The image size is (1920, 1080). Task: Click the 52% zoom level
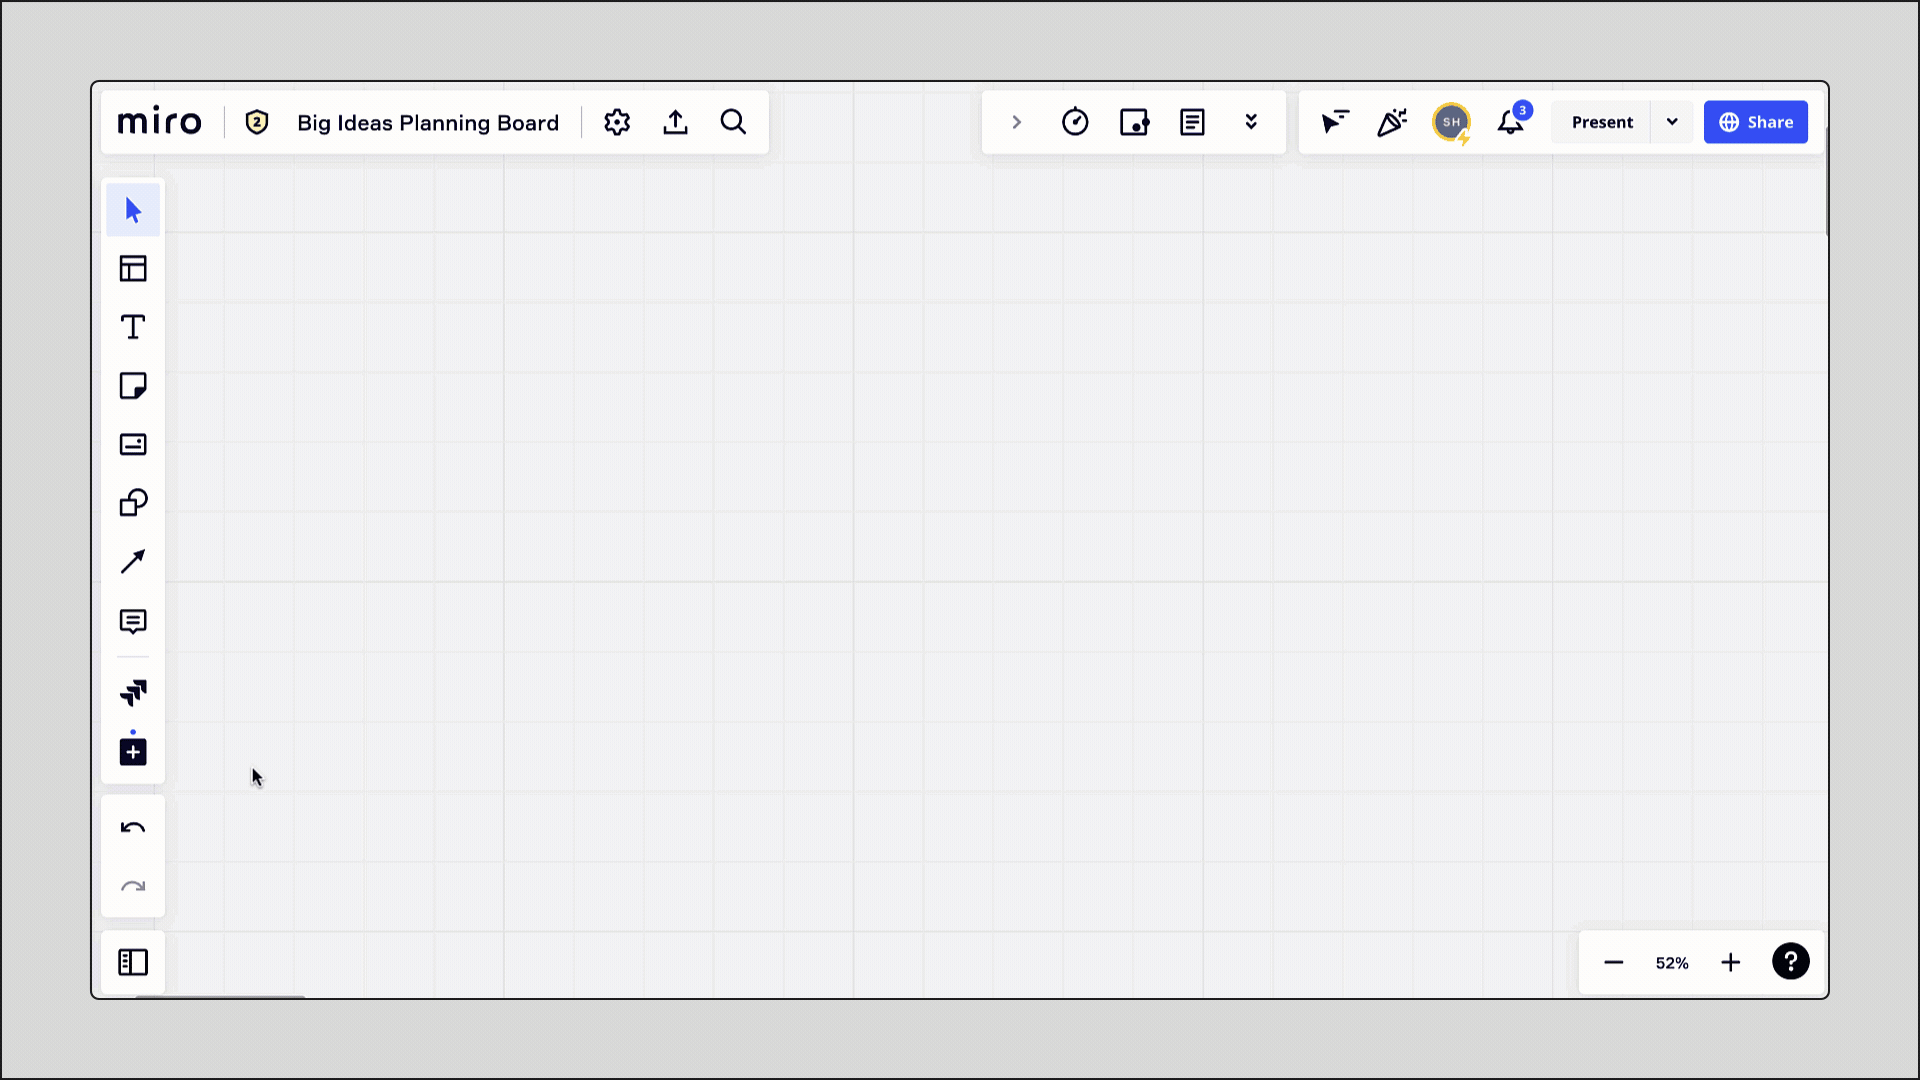[1672, 963]
